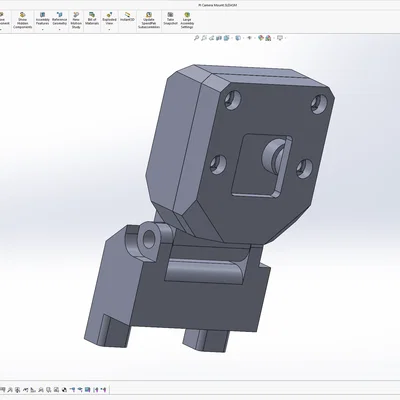
Task: Open Reference Geometry tool
Action: tap(59, 19)
